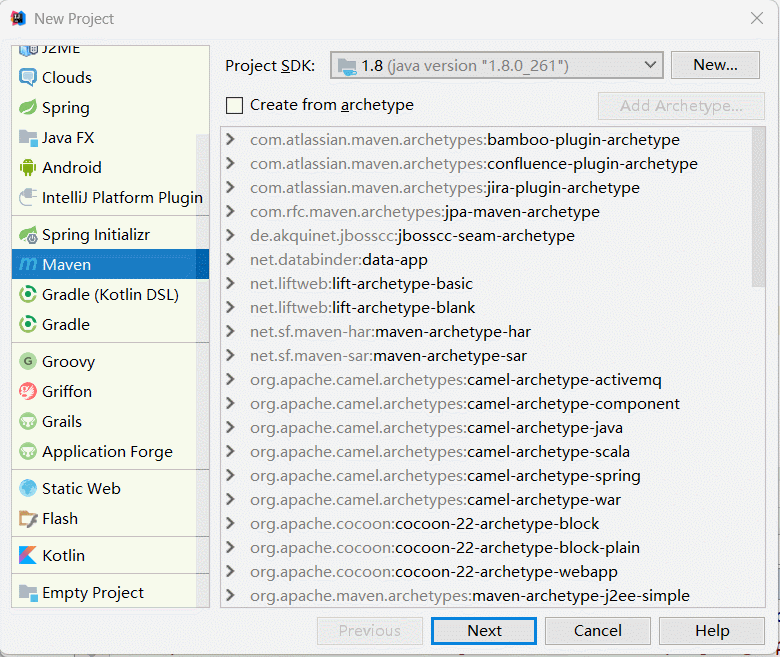Click the Cancel button

coord(598,631)
